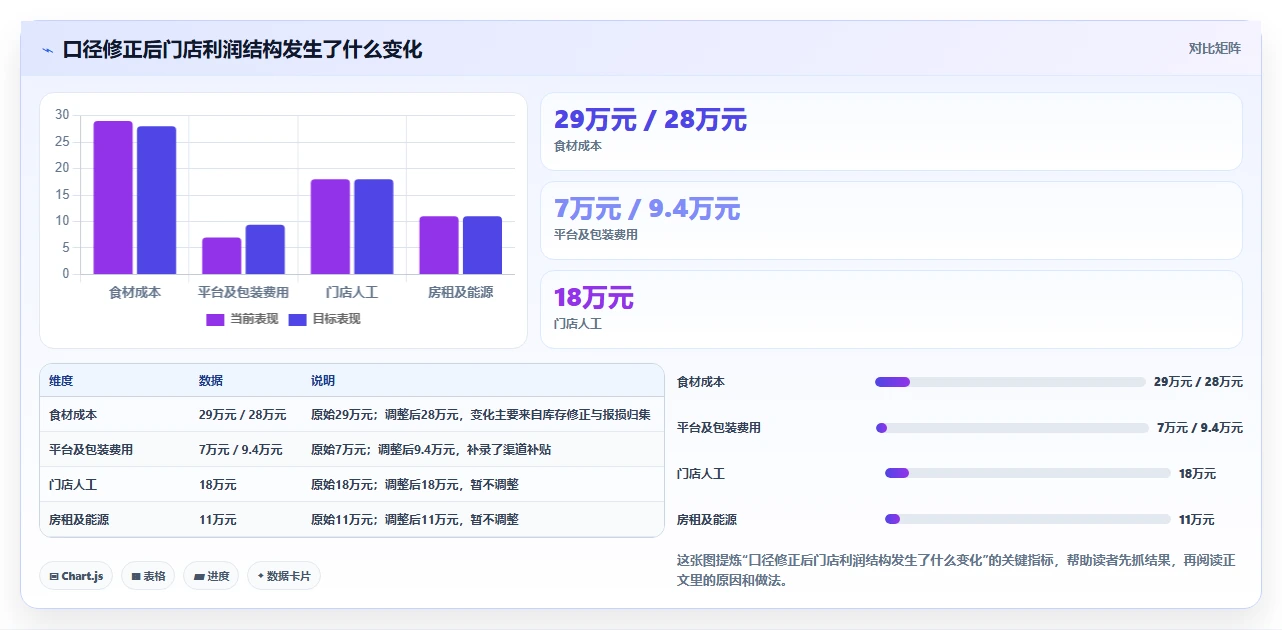Click the Chart.js chip icon

click(x=53, y=577)
